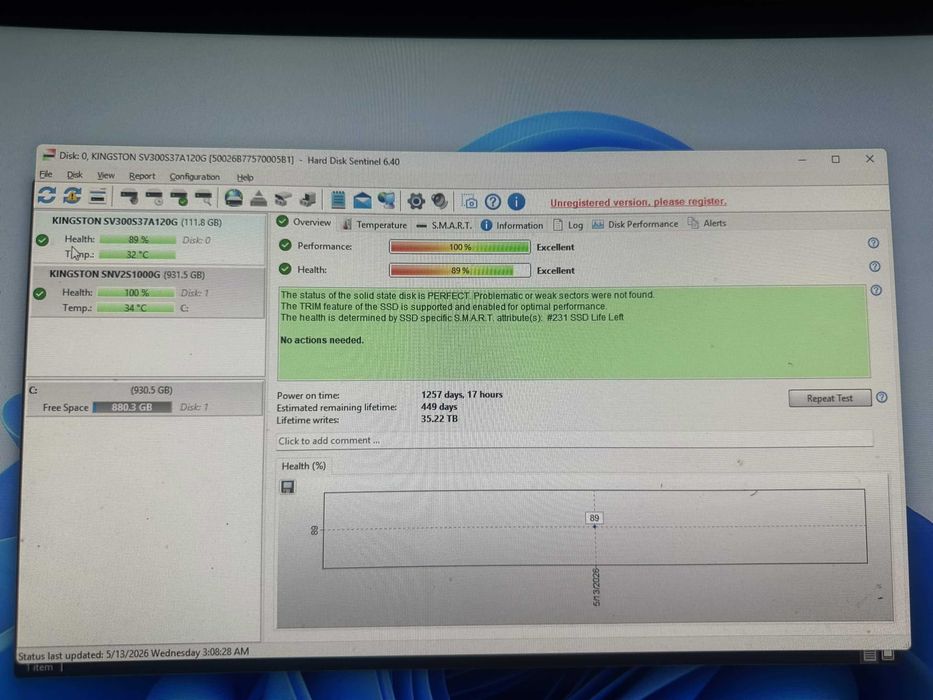Switch to the Overview tab
Screen dimensions: 933x700
[304, 222]
